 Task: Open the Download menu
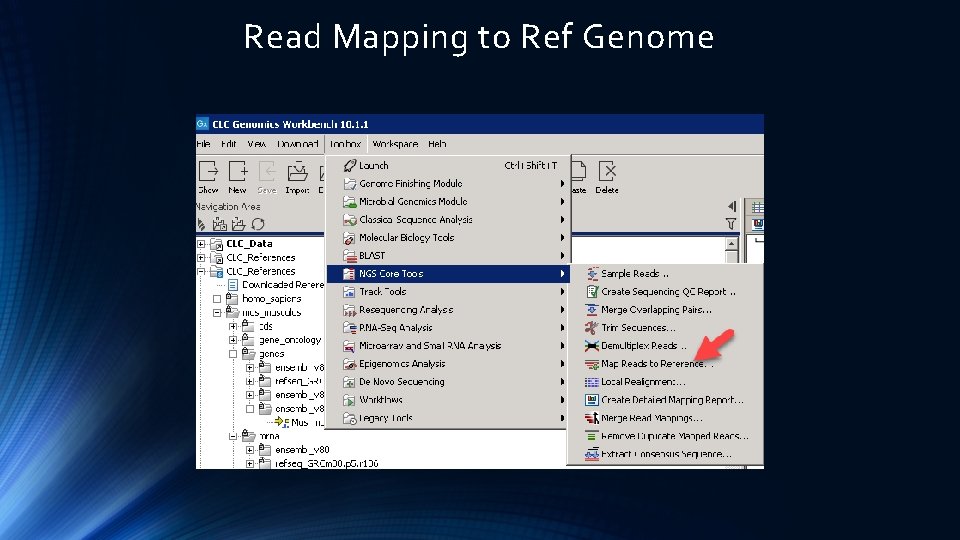[x=298, y=144]
